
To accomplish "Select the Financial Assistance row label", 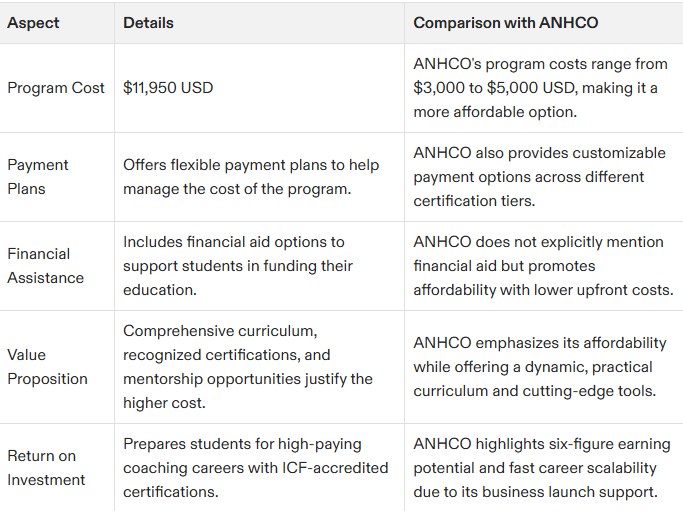I will coord(46,266).
